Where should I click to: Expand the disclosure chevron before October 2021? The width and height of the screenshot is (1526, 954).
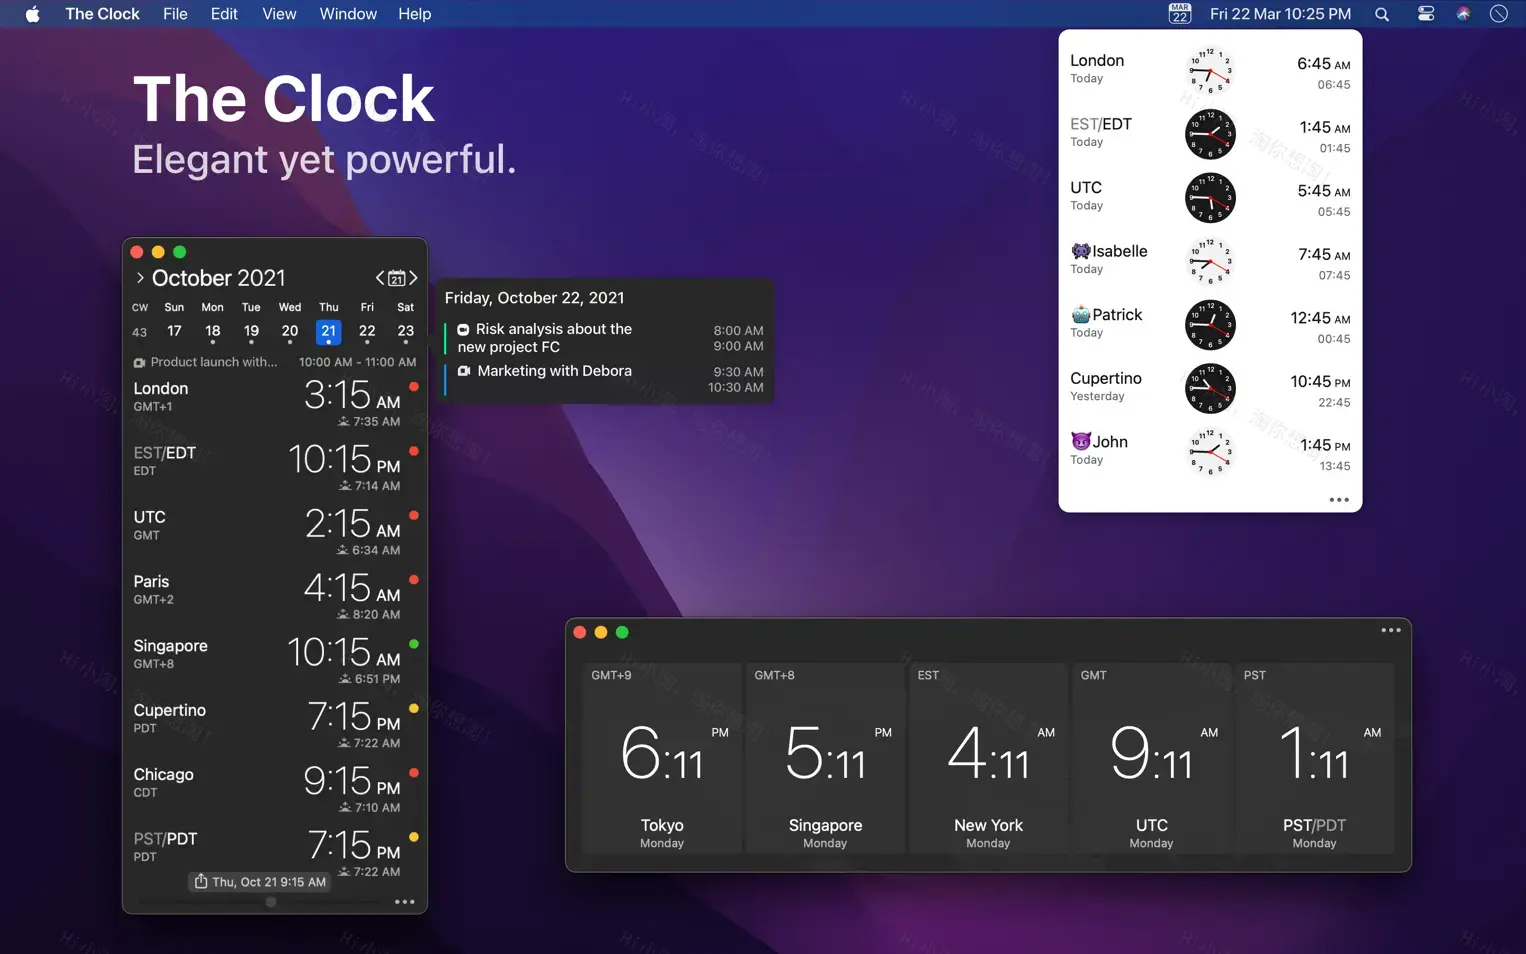(x=141, y=277)
